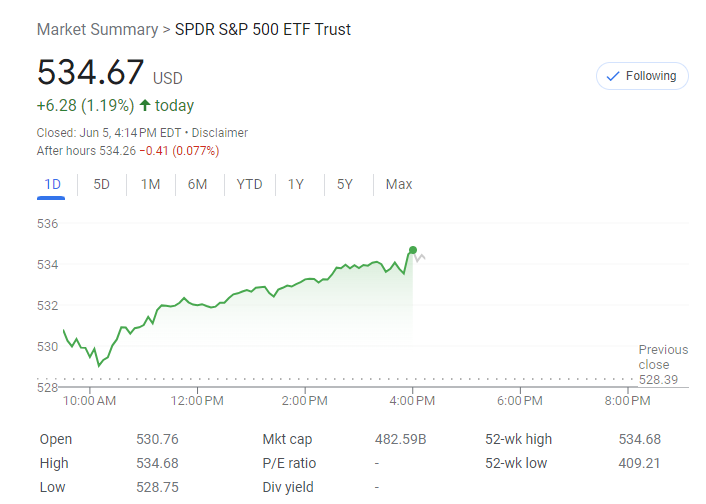Toggle the Following button
706x504 pixels.
641,76
